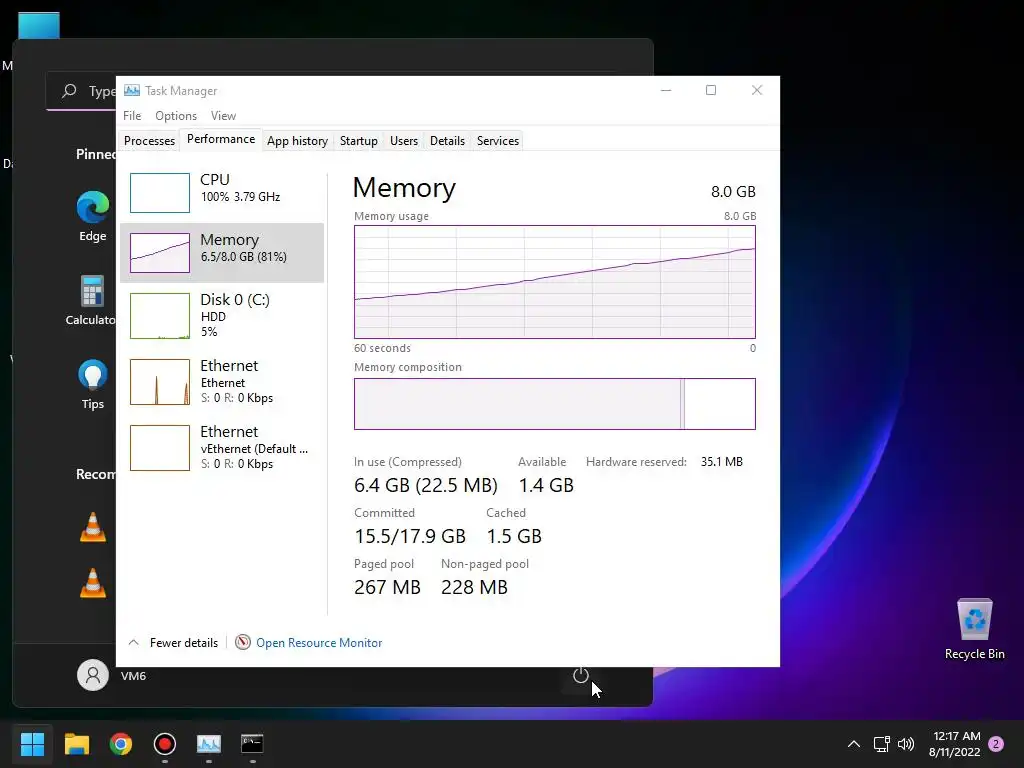Image resolution: width=1024 pixels, height=768 pixels.
Task: Switch to Command Prompt on taskbar
Action: tap(252, 743)
